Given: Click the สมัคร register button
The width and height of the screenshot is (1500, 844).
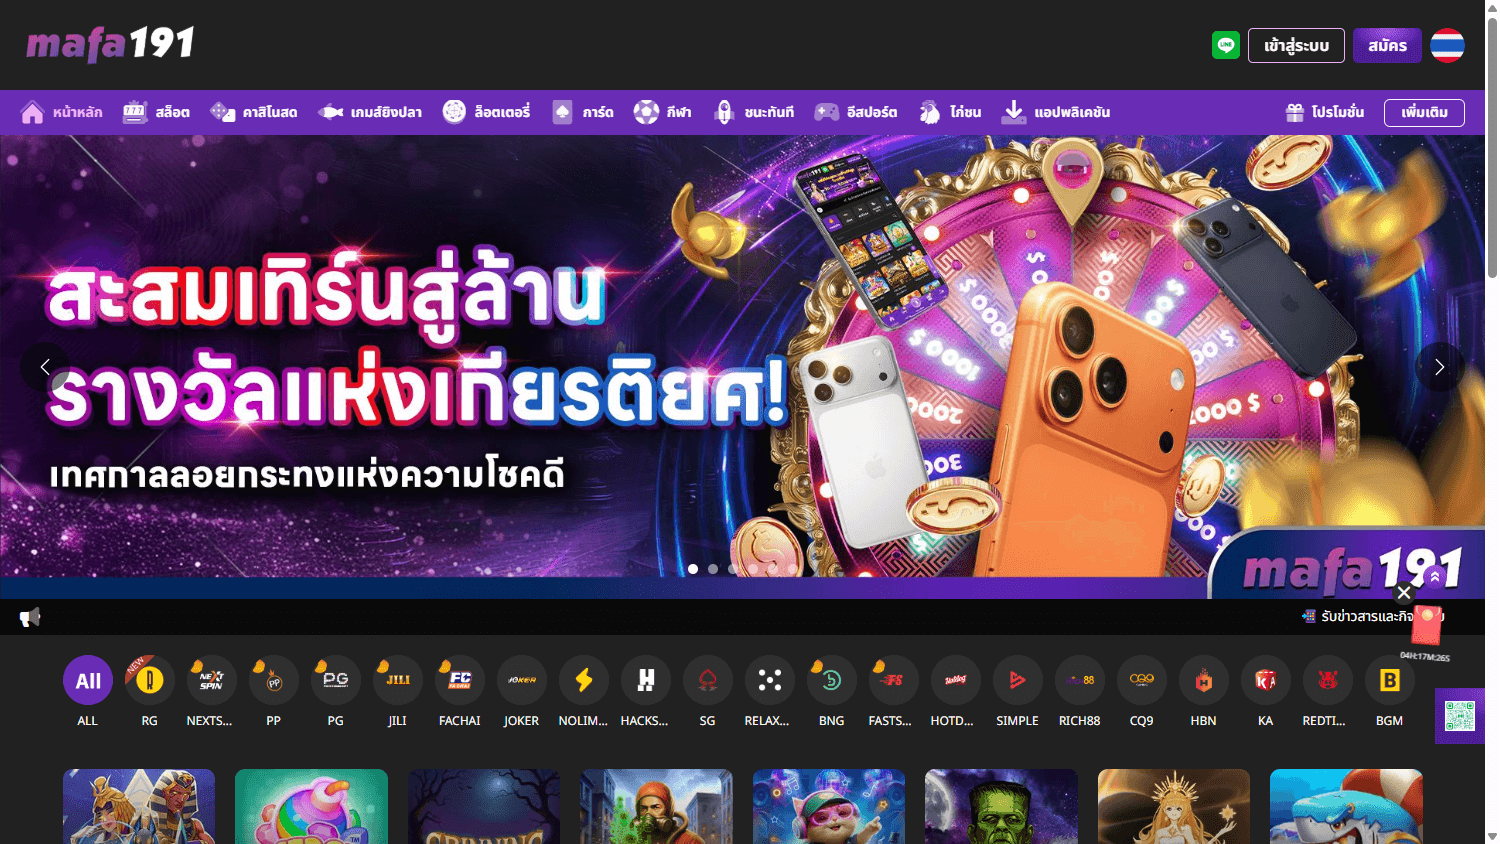Looking at the screenshot, I should (1387, 45).
